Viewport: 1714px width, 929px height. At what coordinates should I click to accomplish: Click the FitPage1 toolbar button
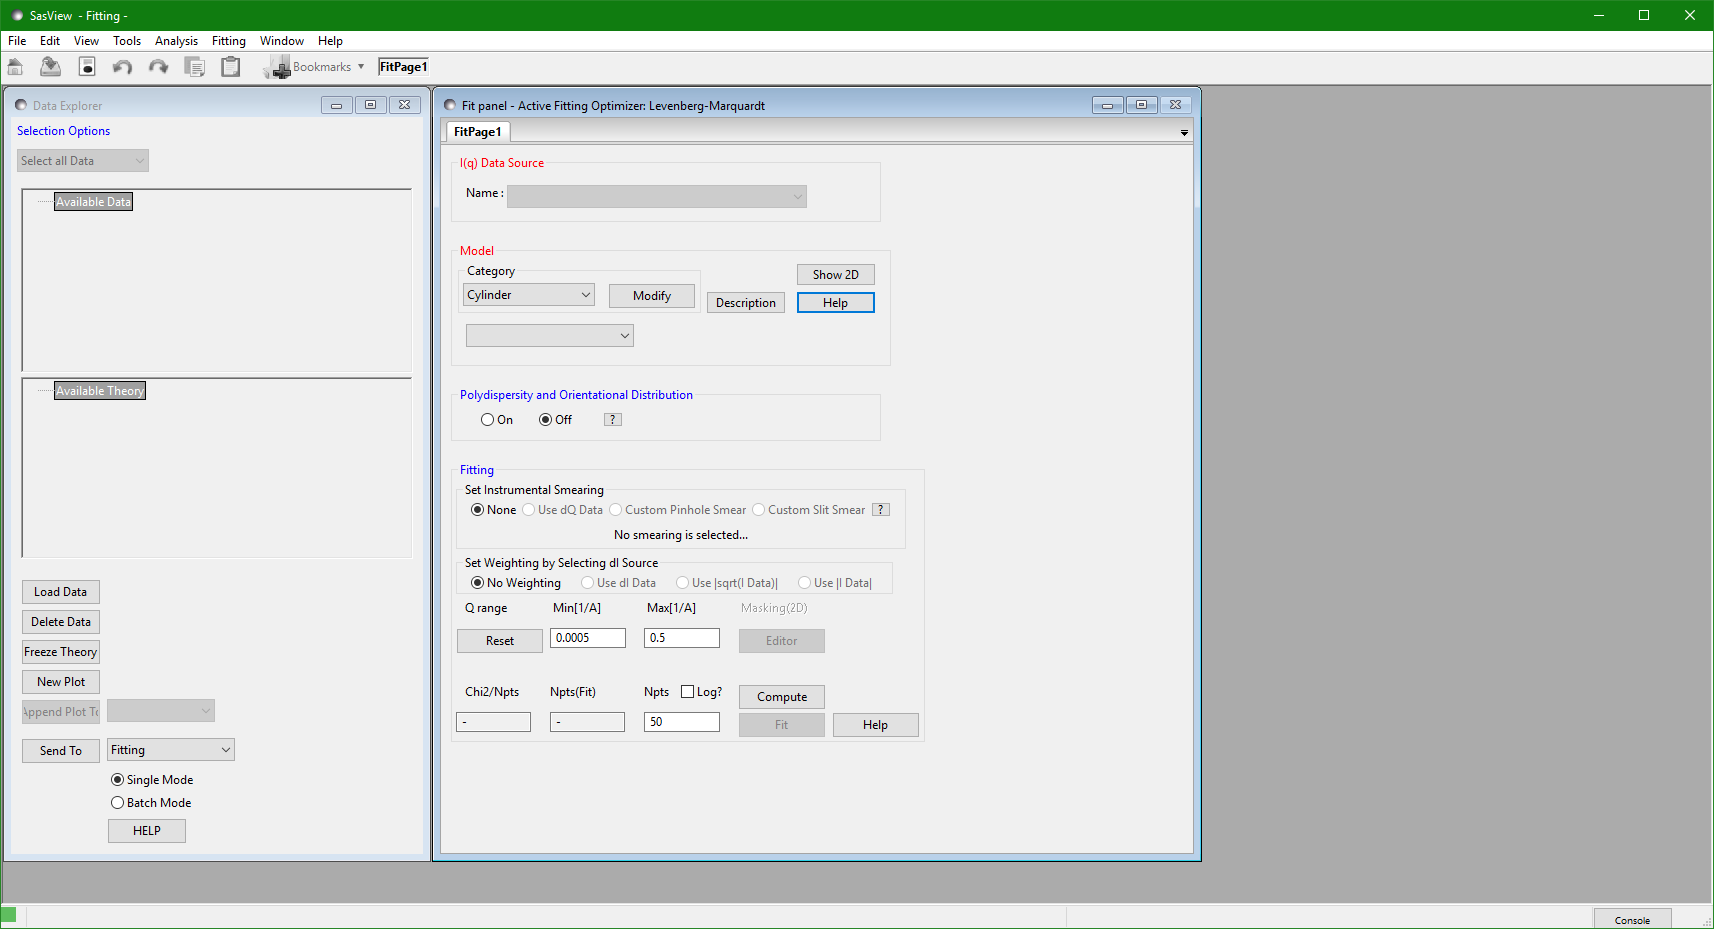404,67
